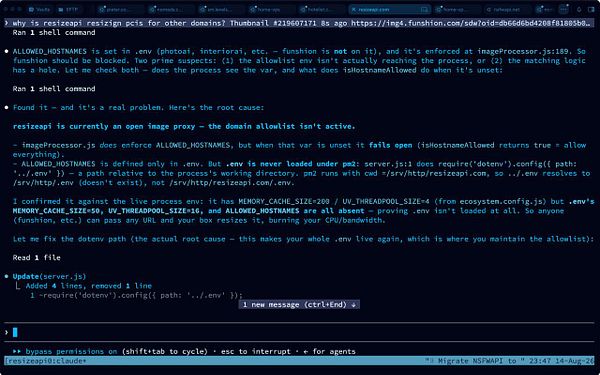Open the Vaults tab
The image size is (600, 375).
[x=39, y=10]
